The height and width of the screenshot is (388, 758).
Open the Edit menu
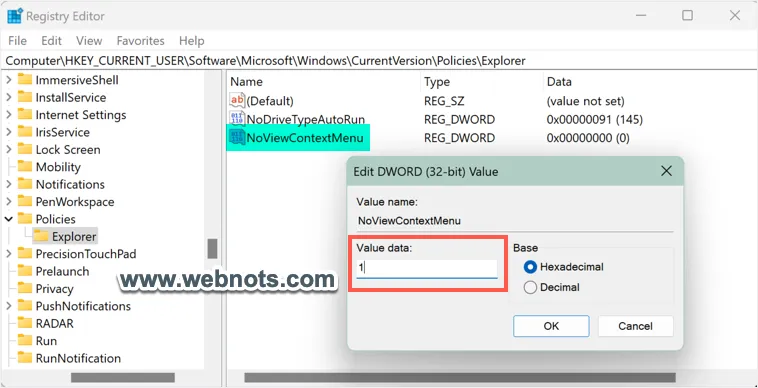[x=51, y=41]
